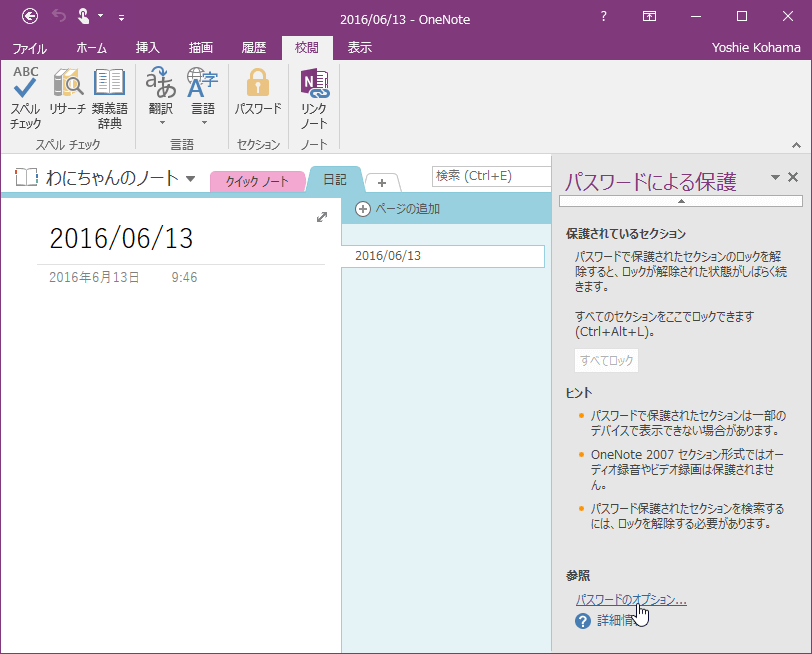812x654 pixels.
Task: Click the 言語 language icon
Action: point(202,82)
